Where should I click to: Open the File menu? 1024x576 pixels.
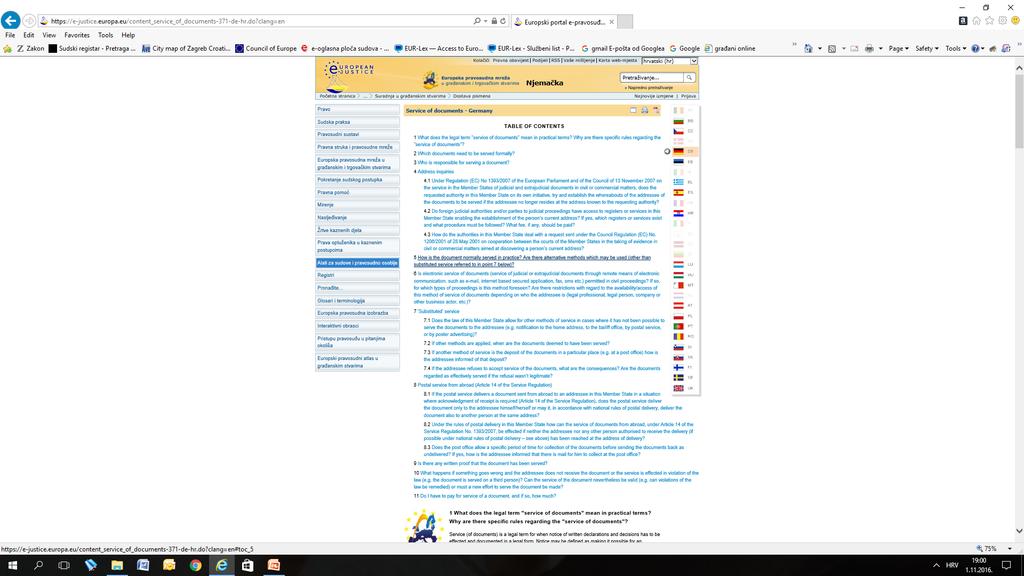click(10, 35)
